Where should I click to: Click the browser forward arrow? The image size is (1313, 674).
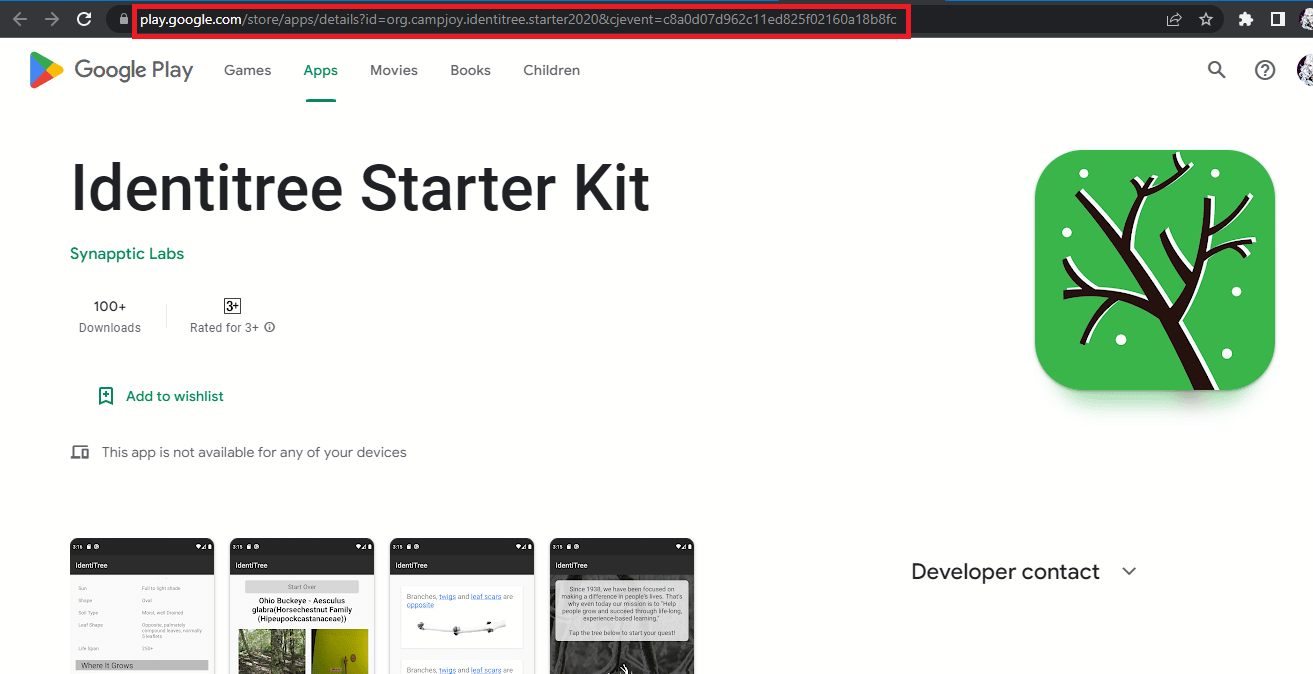[52, 19]
